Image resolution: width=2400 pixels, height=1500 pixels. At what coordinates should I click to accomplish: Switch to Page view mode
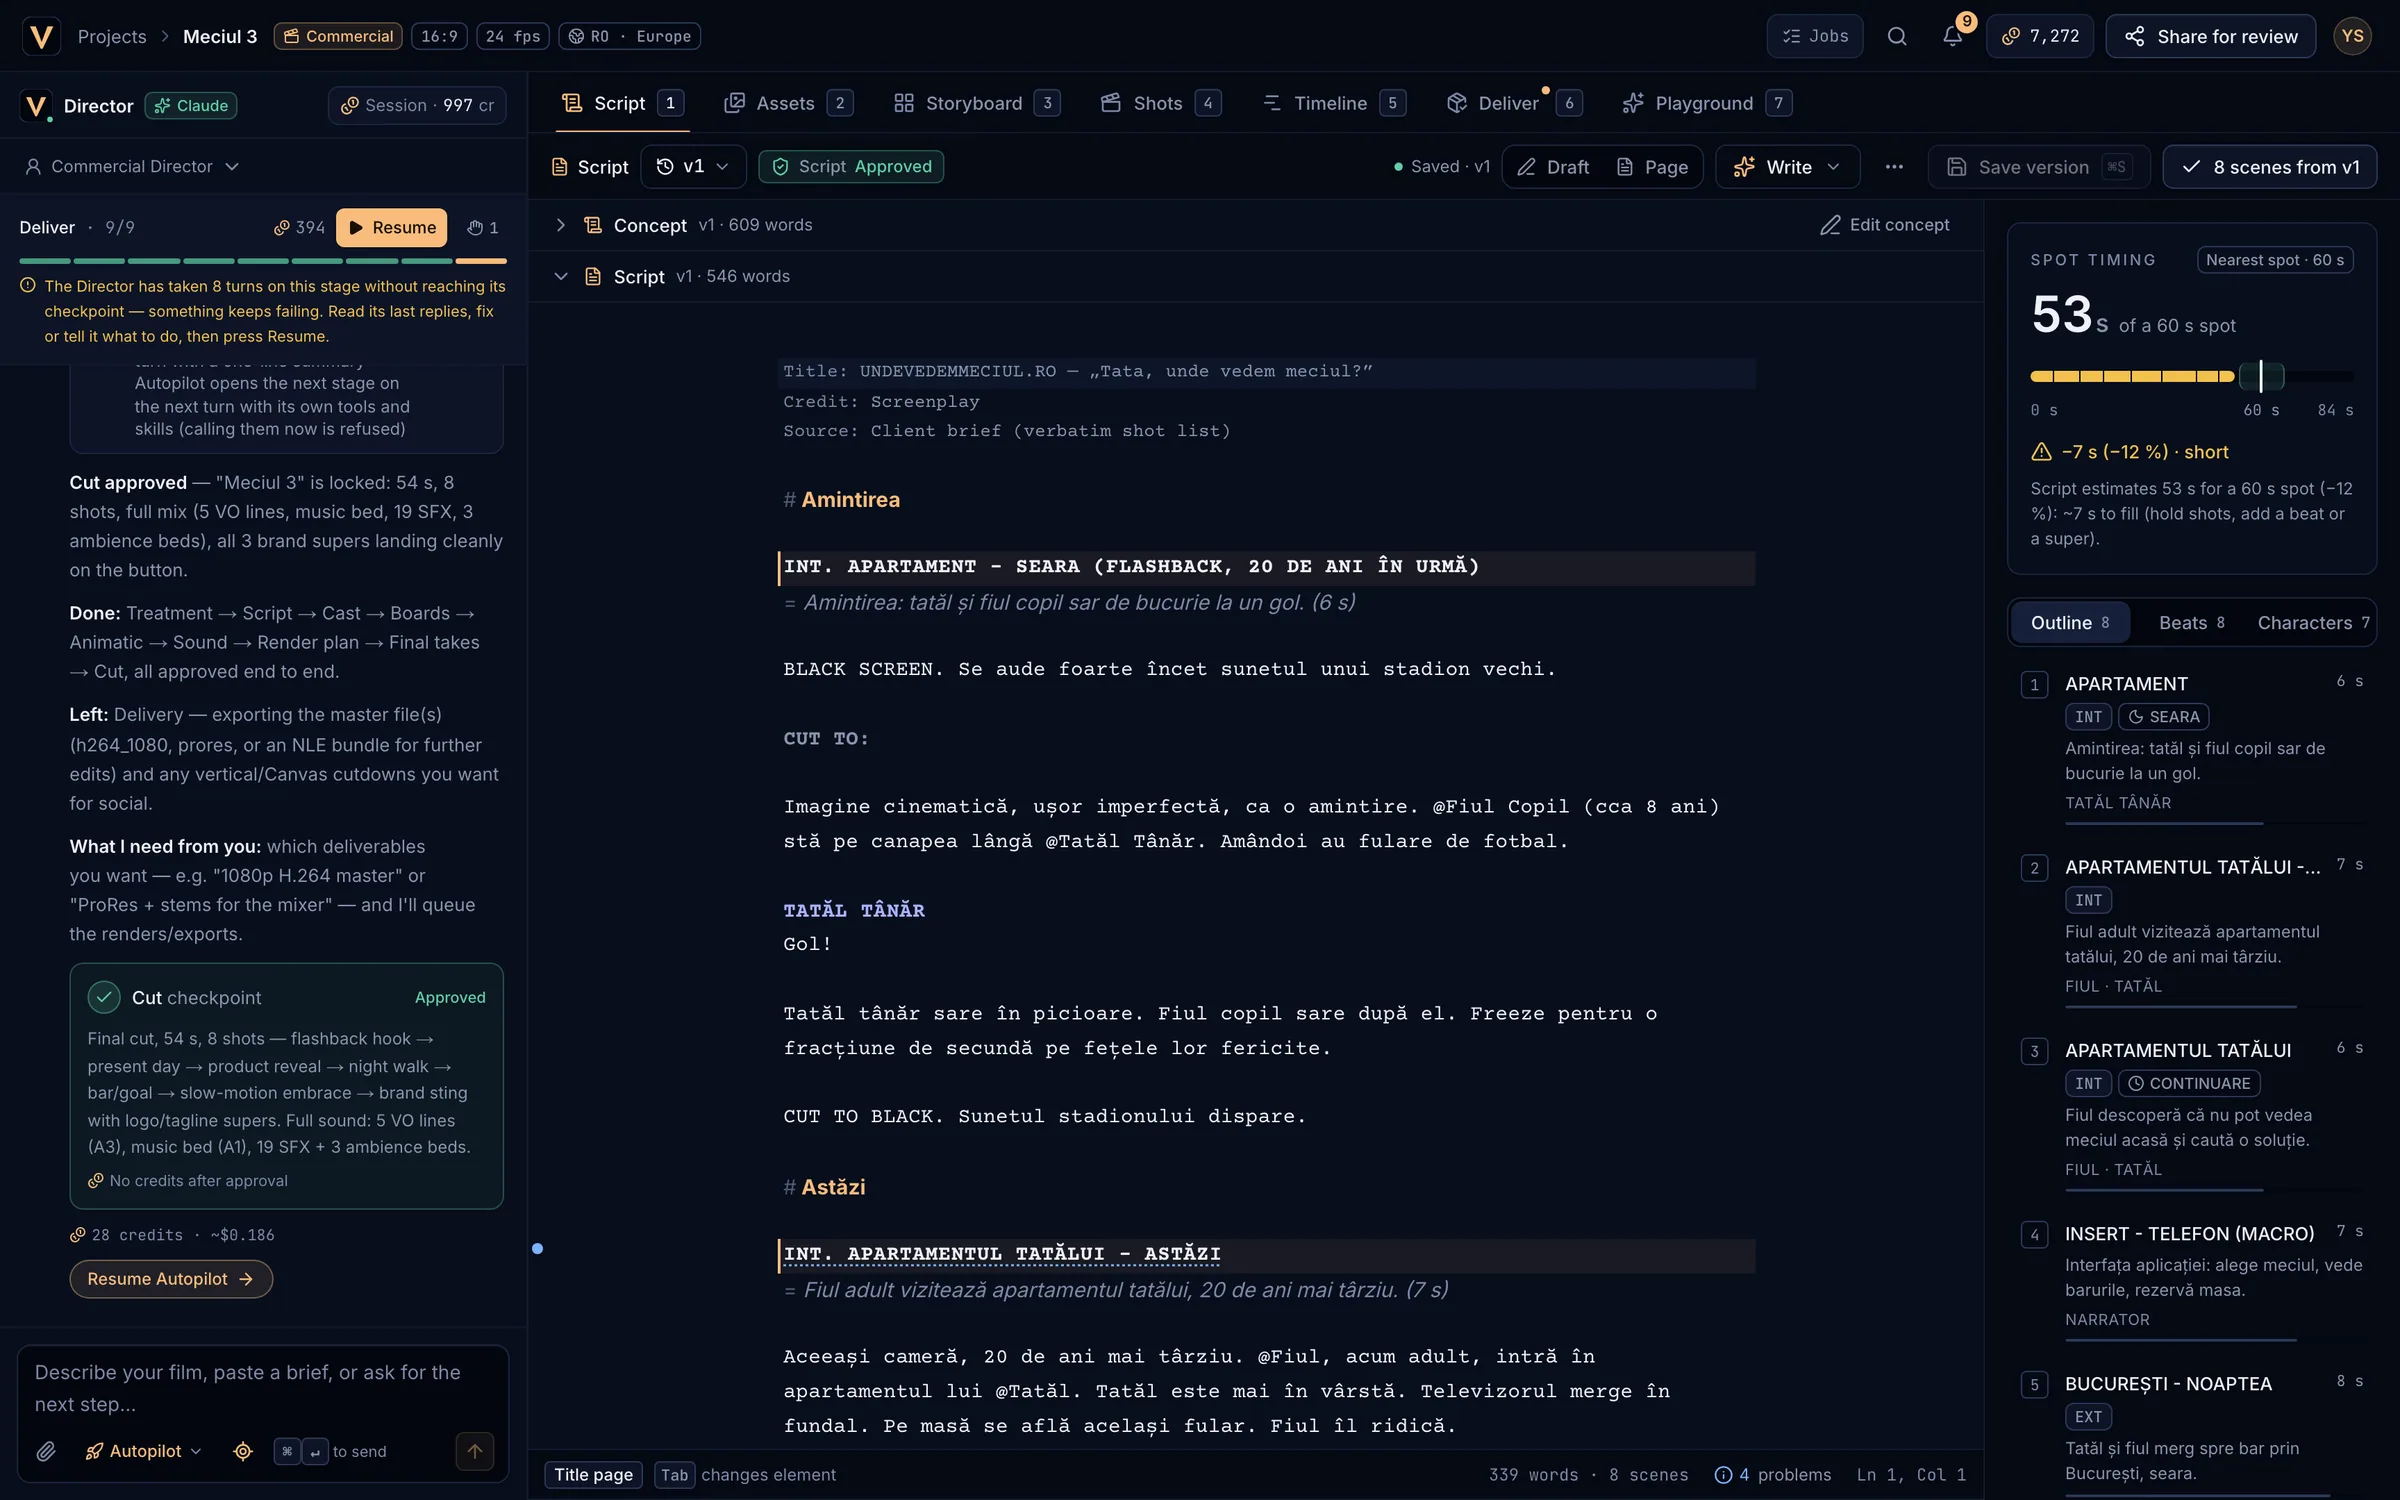1653,167
